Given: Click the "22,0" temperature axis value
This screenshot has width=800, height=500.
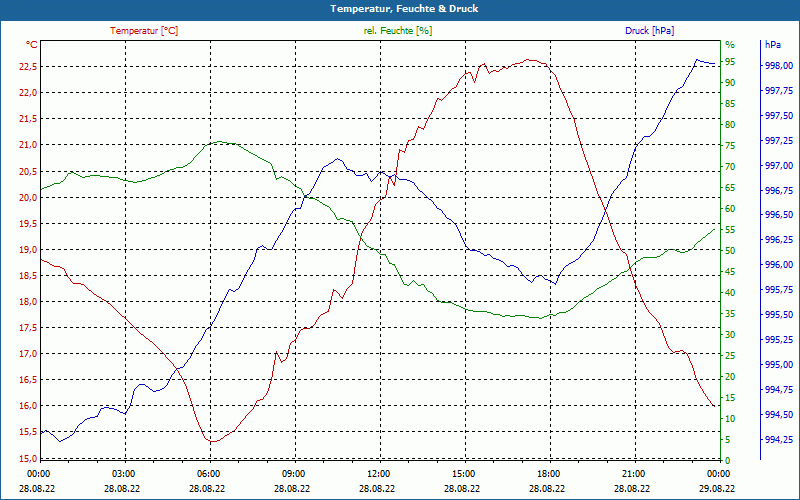Looking at the screenshot, I should (x=28, y=93).
